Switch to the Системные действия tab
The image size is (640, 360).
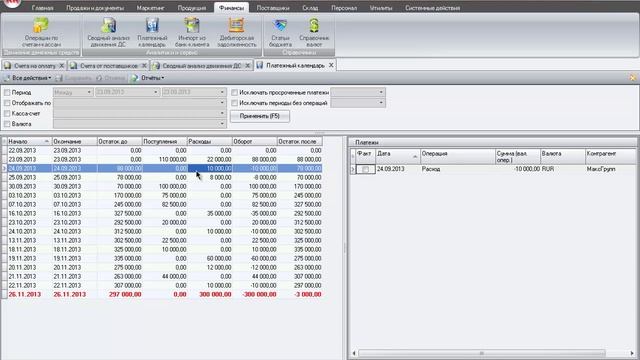pyautogui.click(x=432, y=8)
